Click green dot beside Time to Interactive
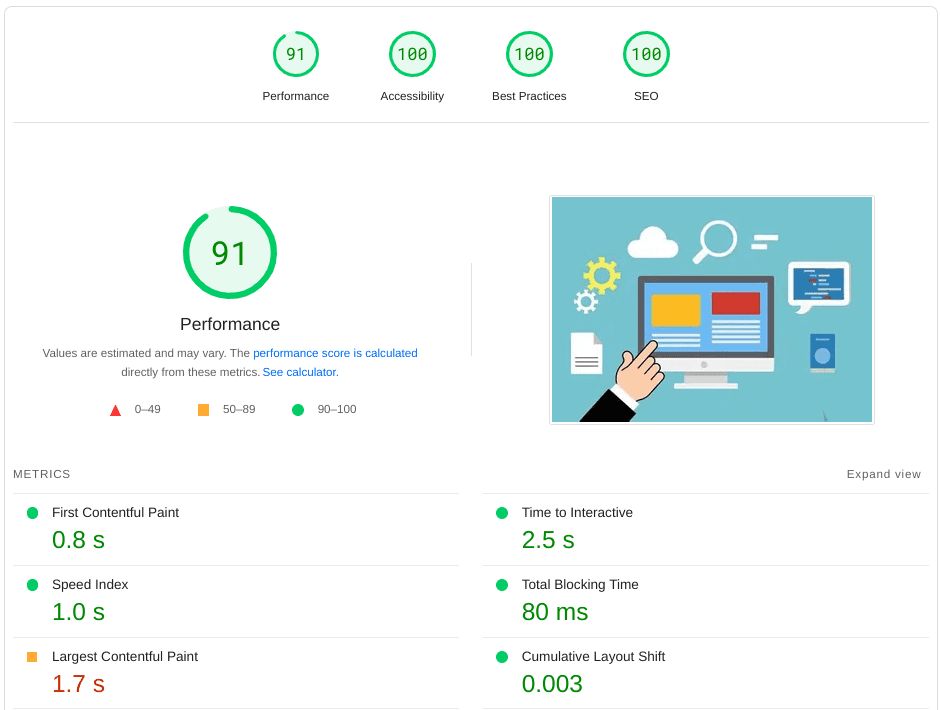Screen dimensions: 941x710 502,513
